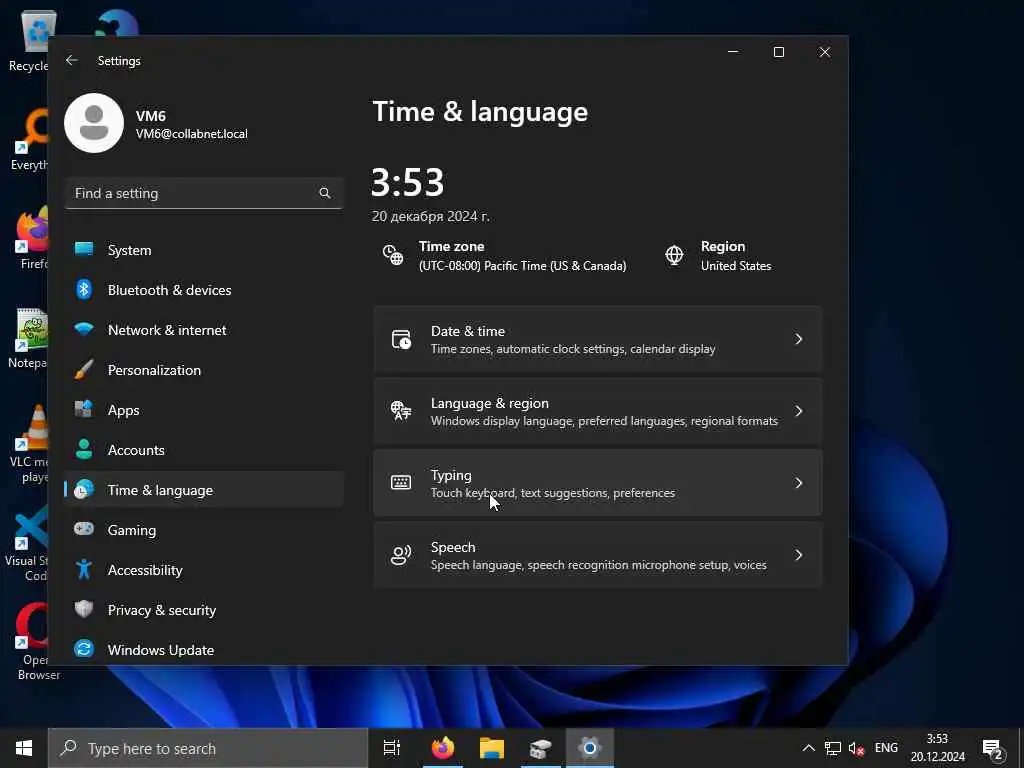Select Accessibility in sidebar
Viewport: 1024px width, 768px height.
[204, 569]
